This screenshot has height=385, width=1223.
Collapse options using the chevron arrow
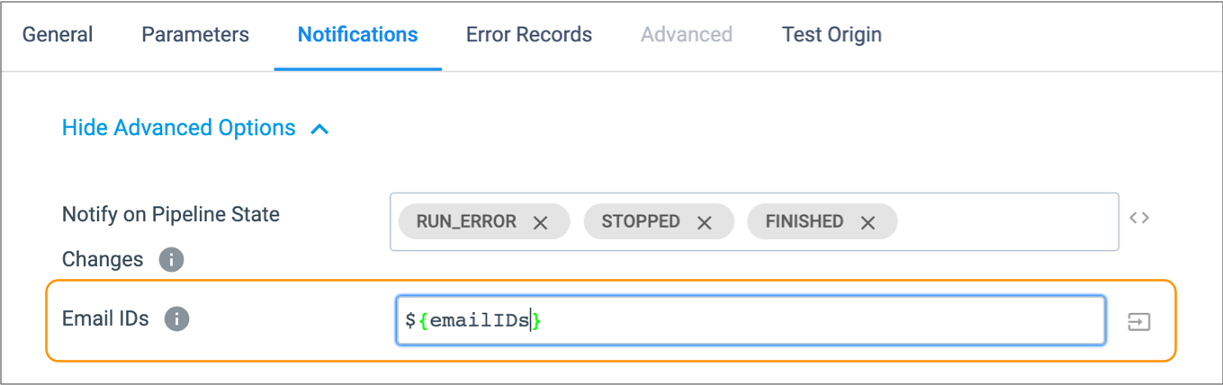pyautogui.click(x=320, y=129)
